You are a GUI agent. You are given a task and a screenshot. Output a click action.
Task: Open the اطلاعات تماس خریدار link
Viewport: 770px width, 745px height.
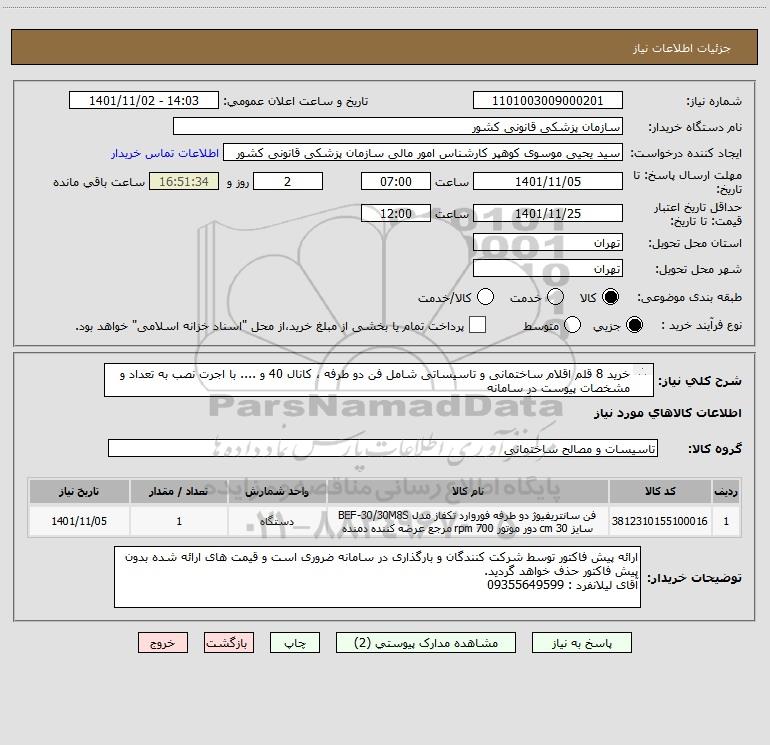coord(165,153)
